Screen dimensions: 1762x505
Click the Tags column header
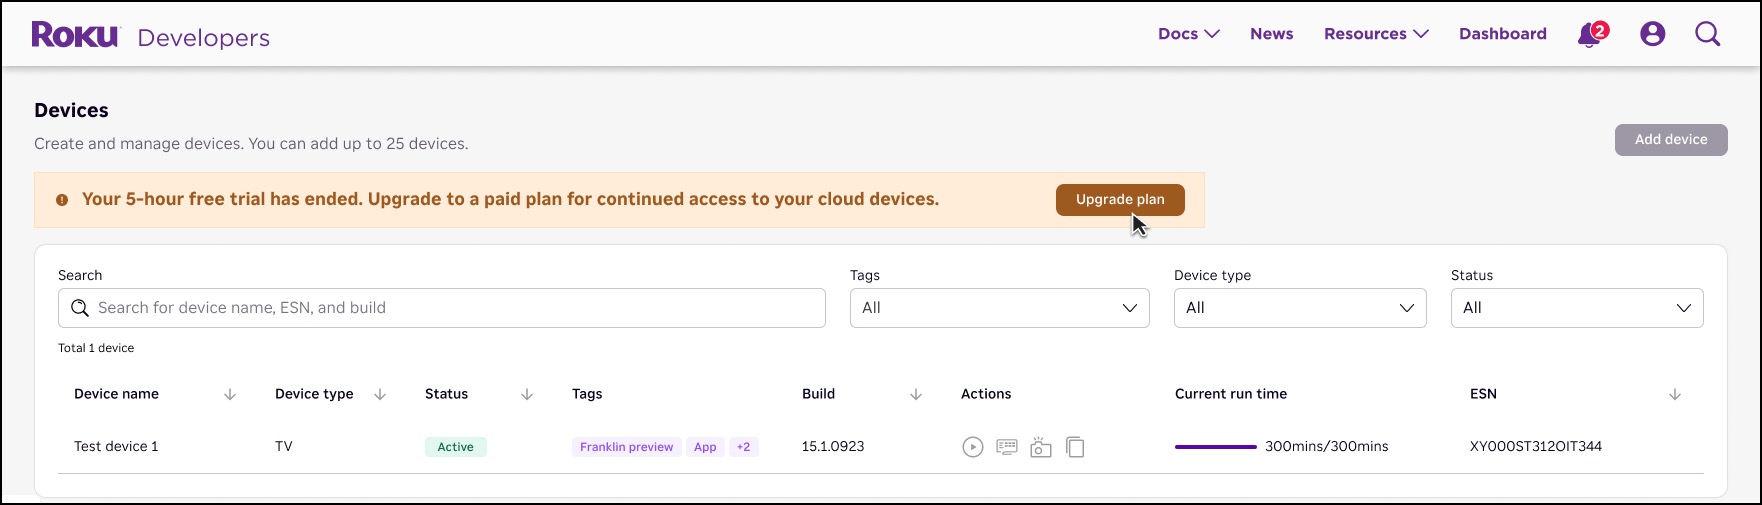tap(587, 394)
